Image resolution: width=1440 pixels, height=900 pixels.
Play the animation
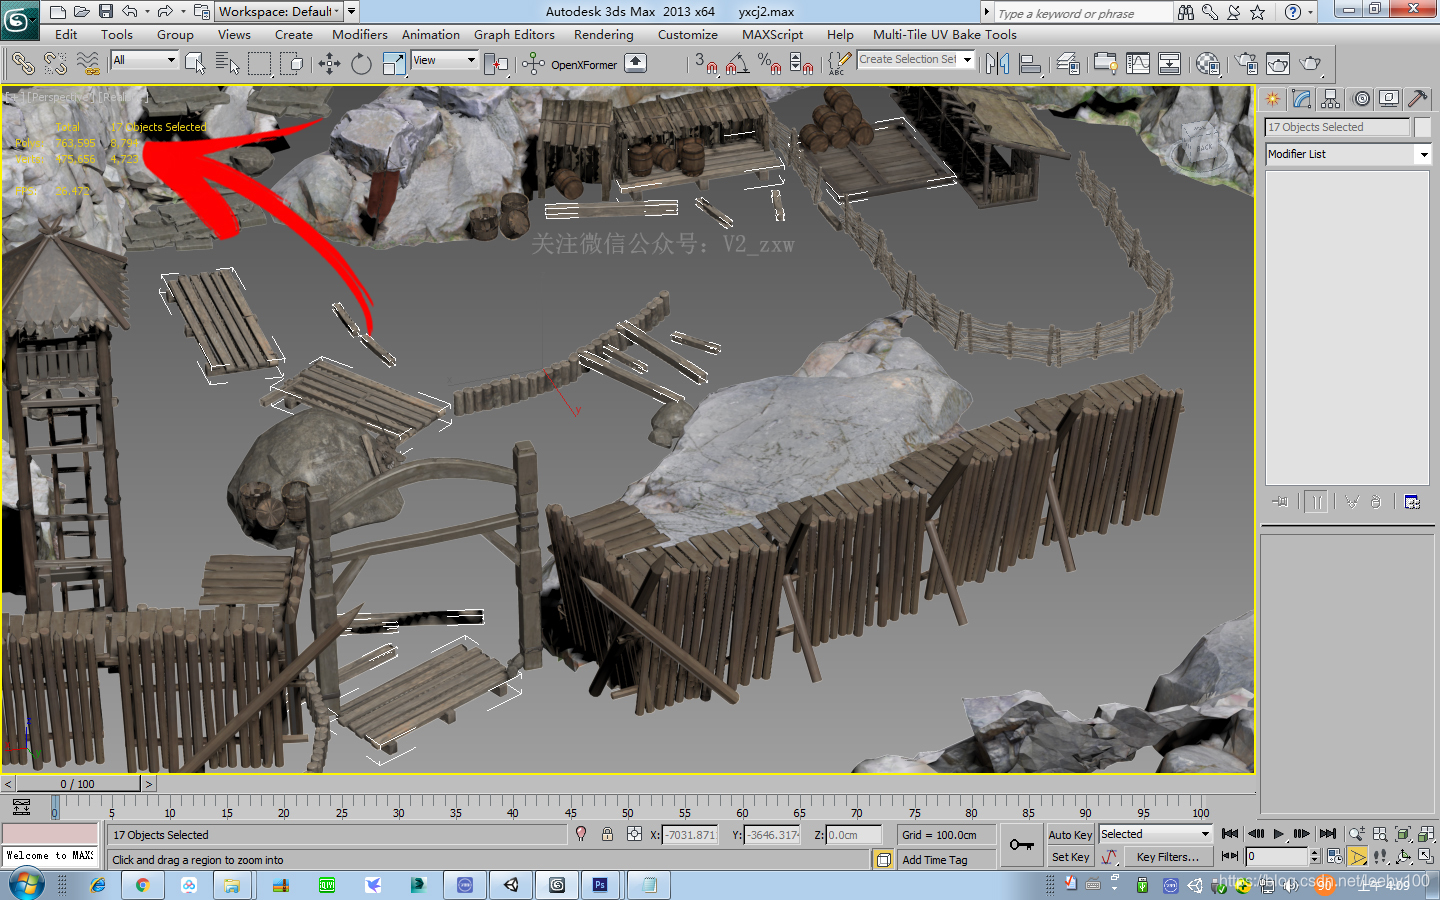pyautogui.click(x=1278, y=834)
